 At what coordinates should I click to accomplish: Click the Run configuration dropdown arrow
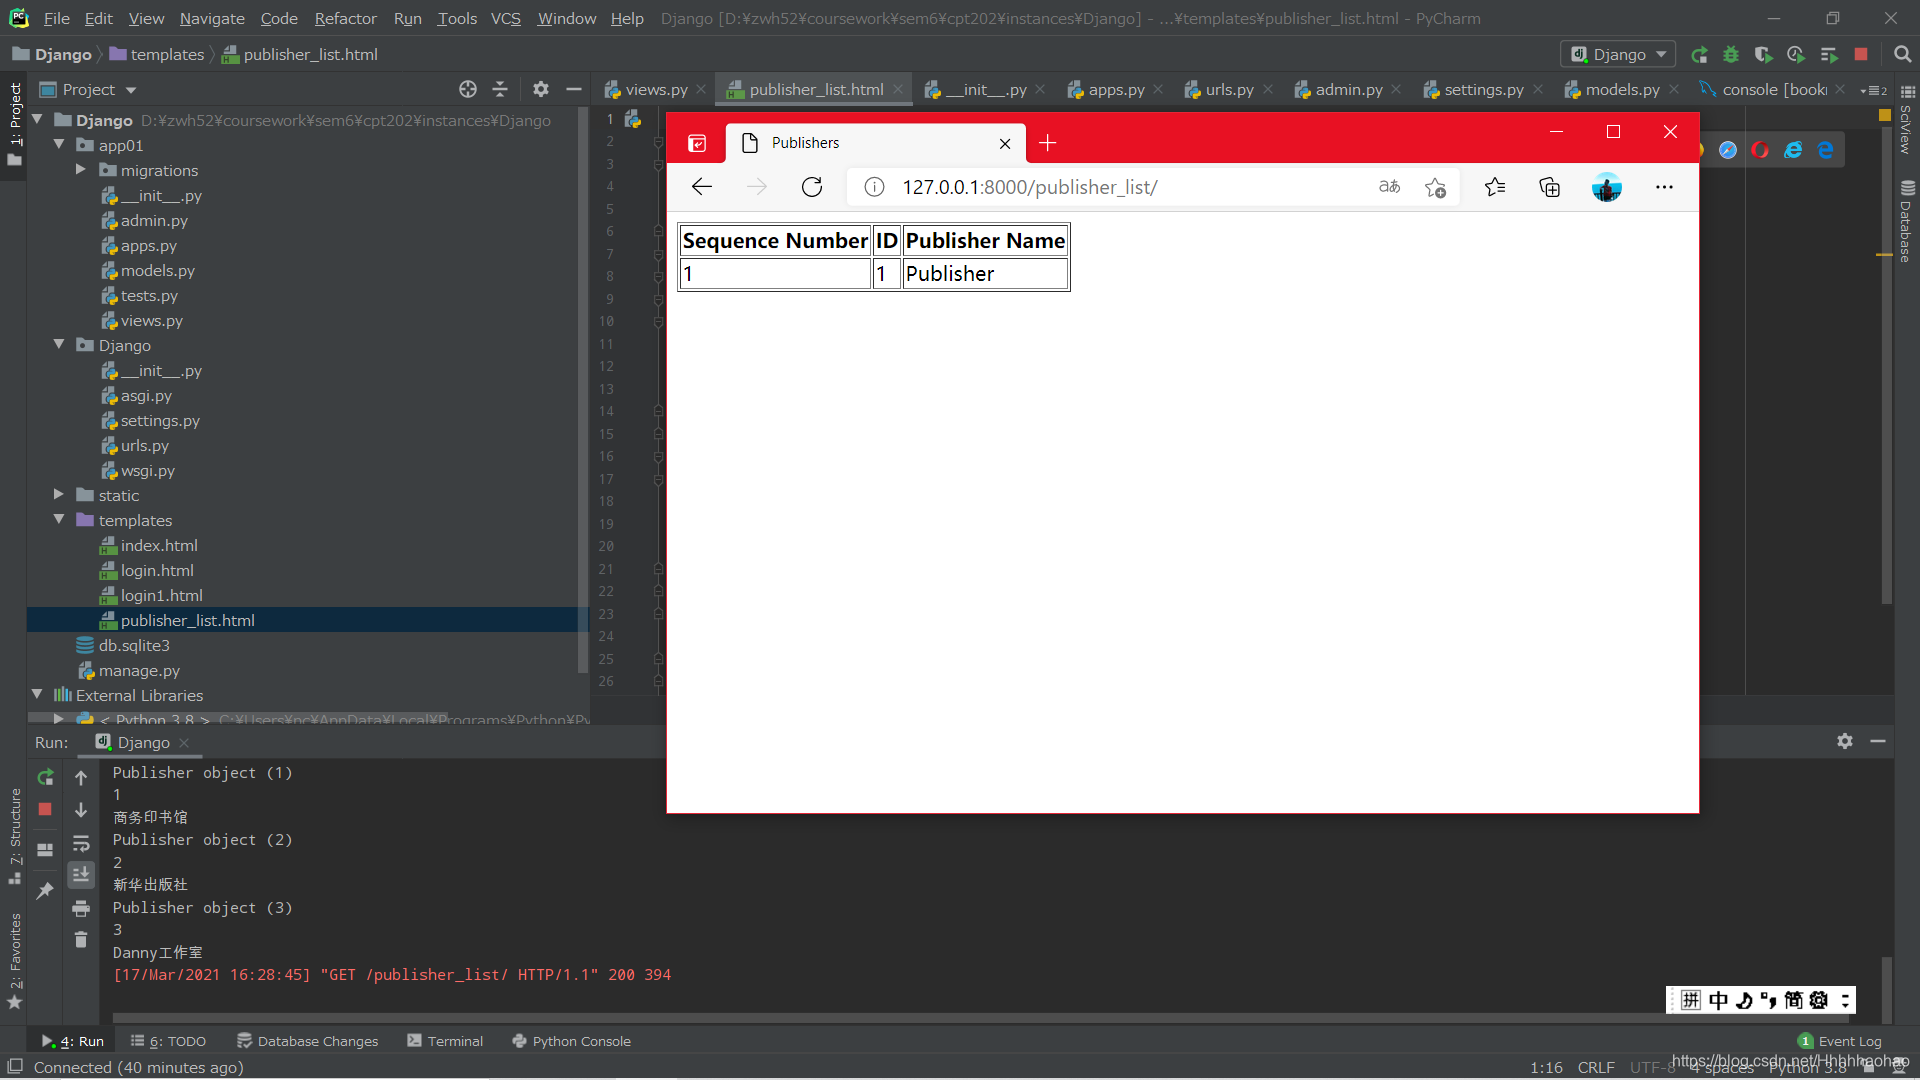click(x=1662, y=54)
